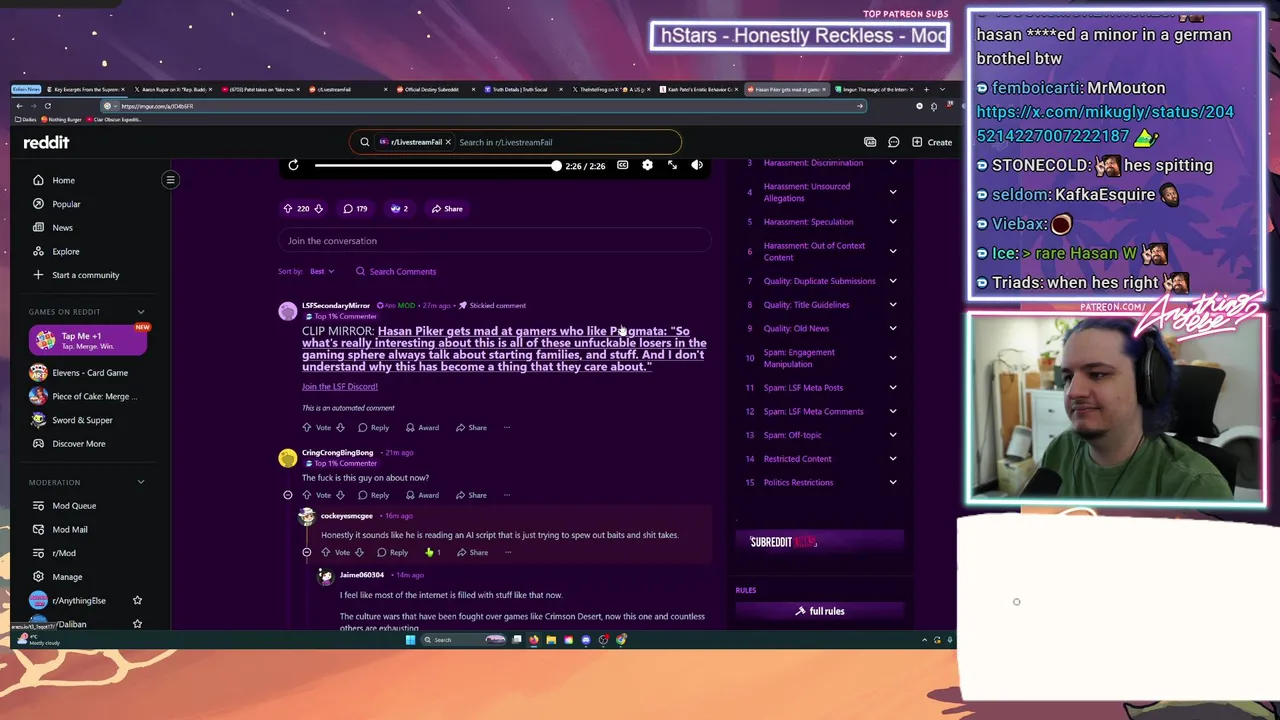This screenshot has height=720, width=1280.
Task: Open the 179 comments button
Action: 355,209
